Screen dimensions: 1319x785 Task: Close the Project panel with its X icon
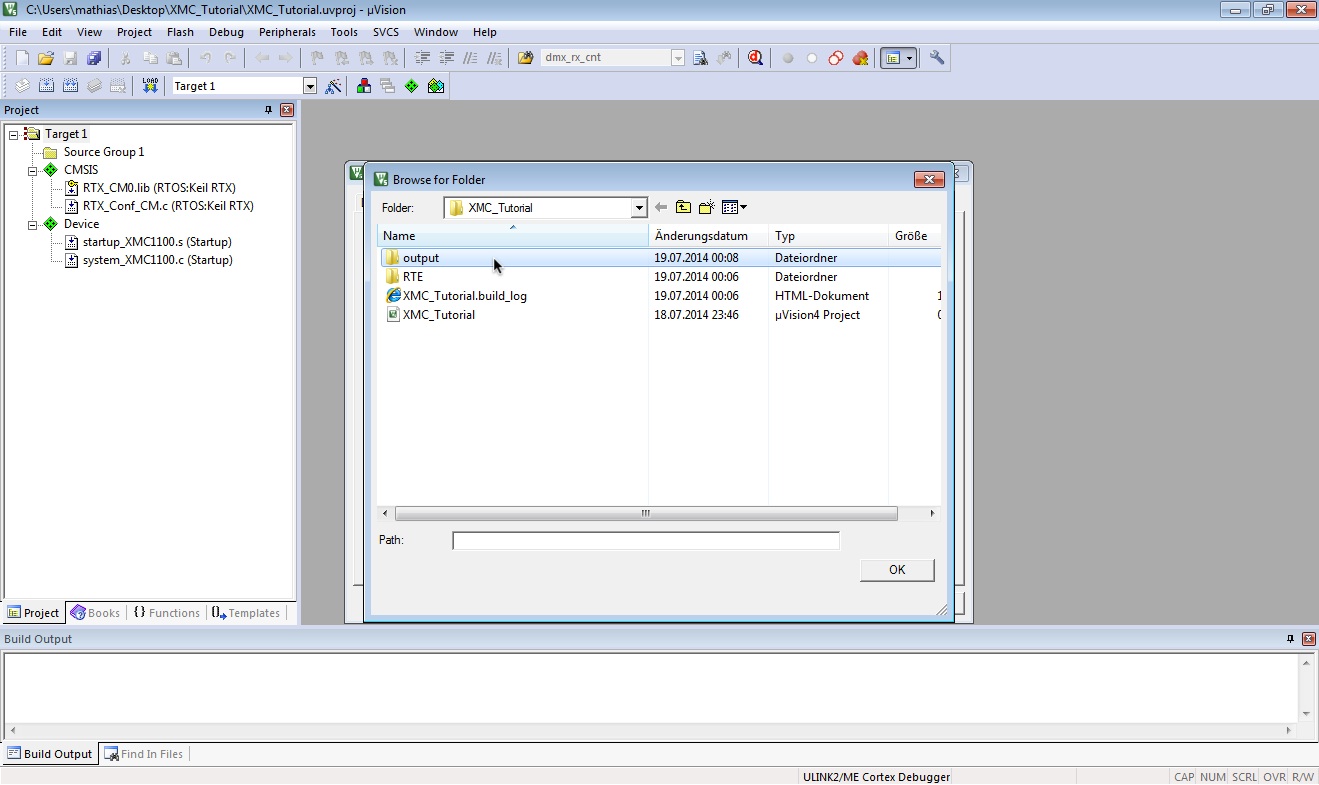click(x=287, y=110)
